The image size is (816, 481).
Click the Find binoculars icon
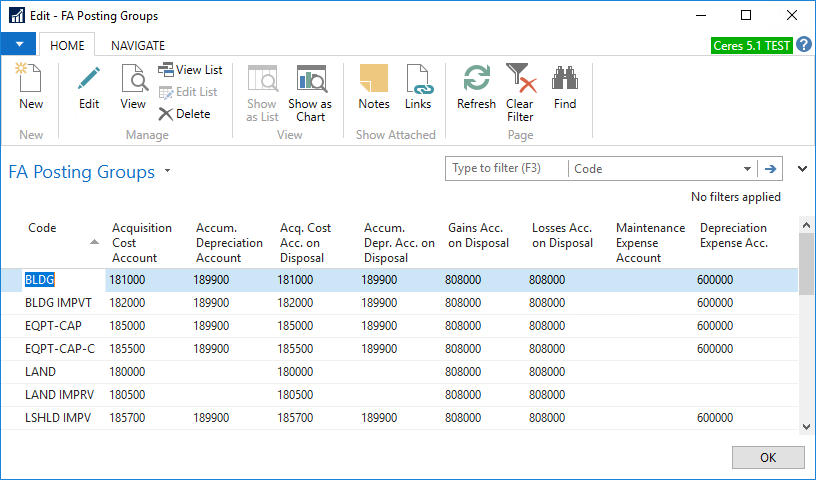point(565,80)
